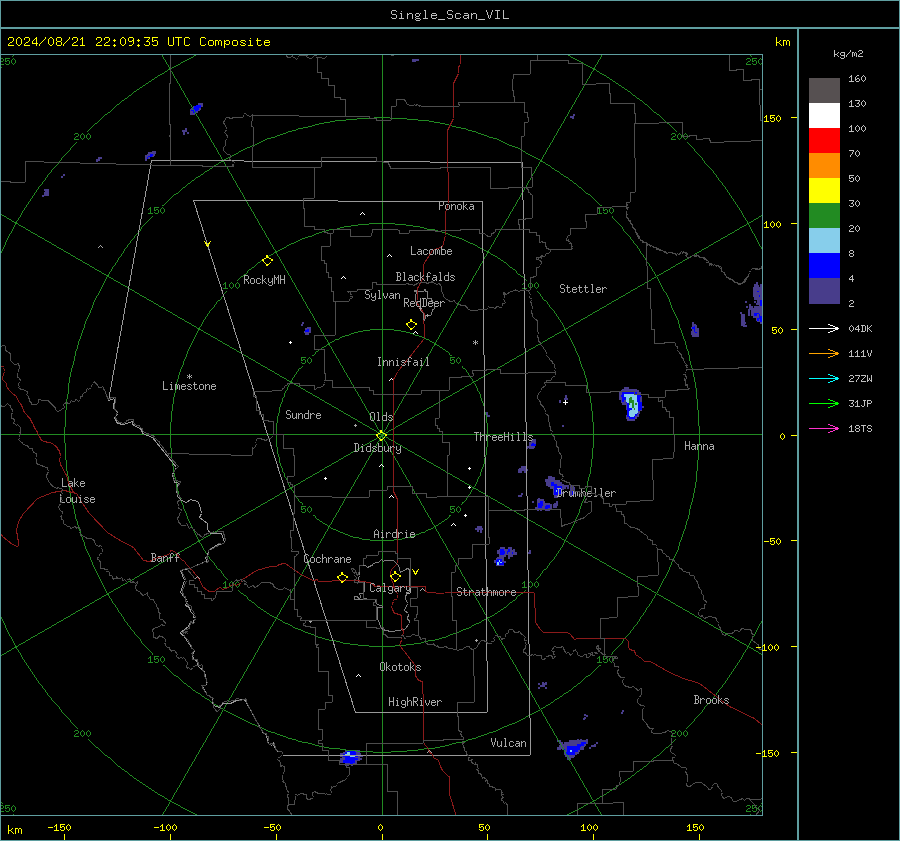The height and width of the screenshot is (841, 900).
Task: Click yellow diamond marker near Cochrane
Action: (343, 578)
